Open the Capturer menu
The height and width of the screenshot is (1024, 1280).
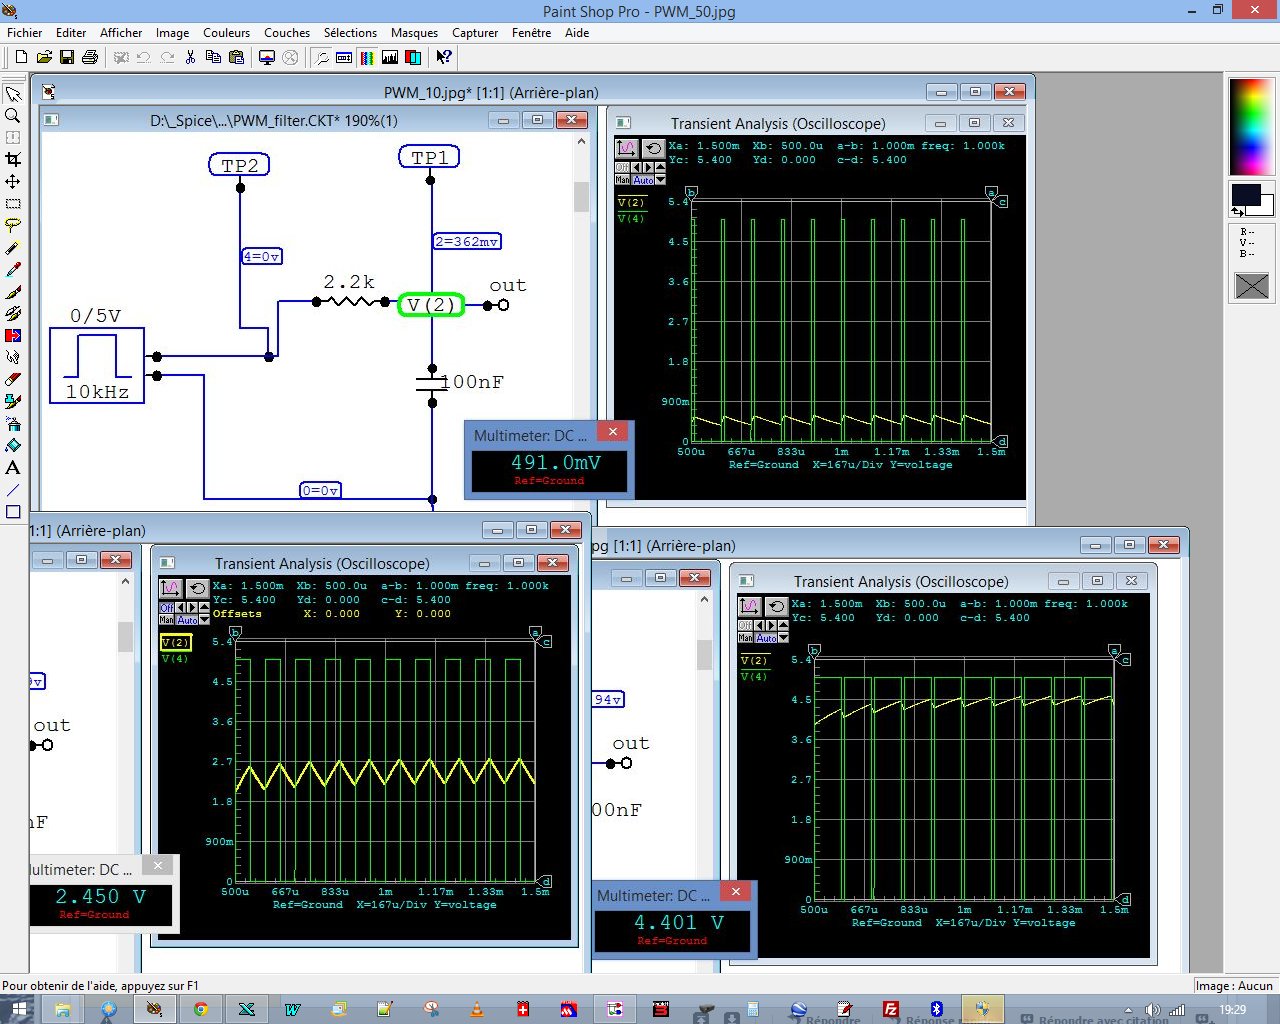pos(475,33)
